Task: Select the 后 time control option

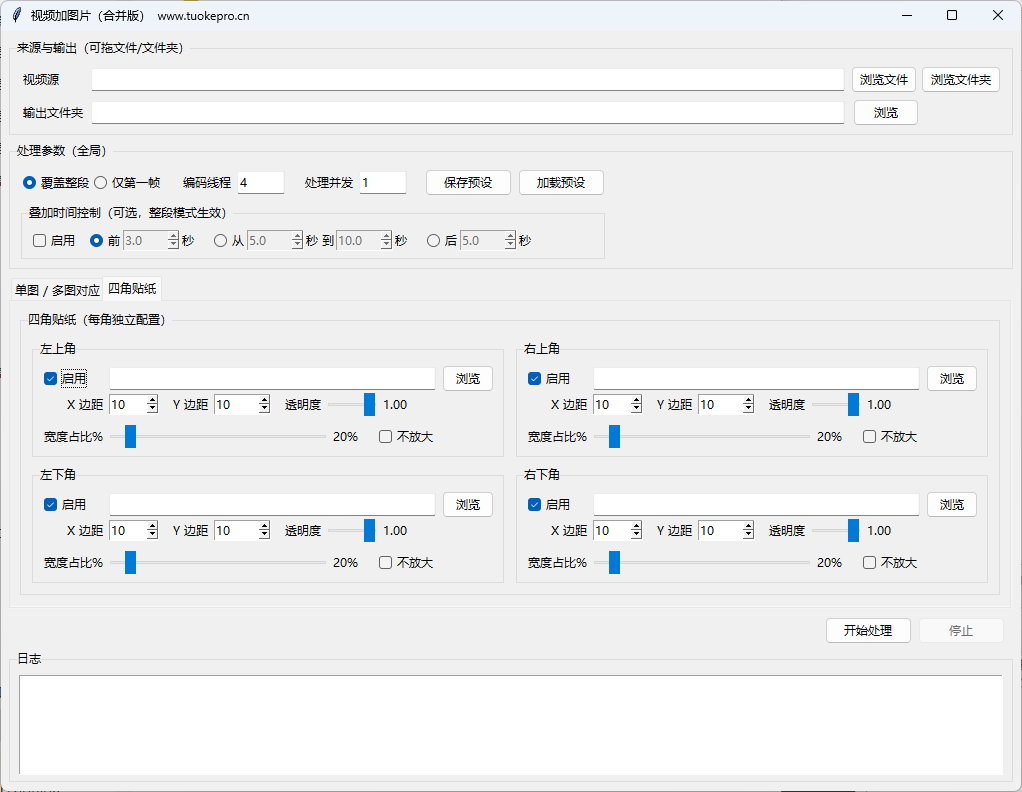Action: (433, 240)
